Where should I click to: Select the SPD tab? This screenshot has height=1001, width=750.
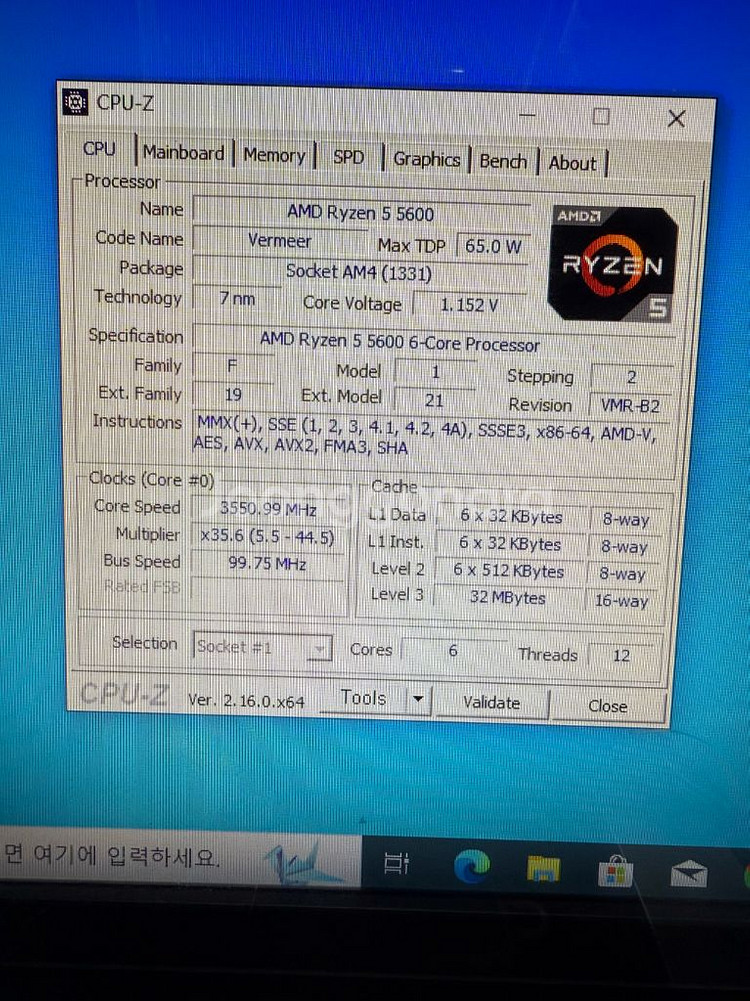349,157
